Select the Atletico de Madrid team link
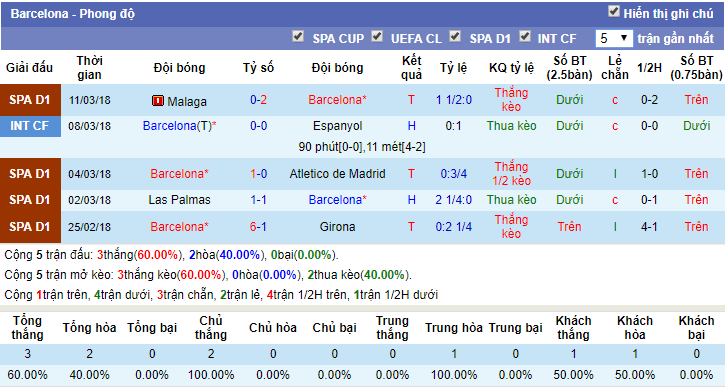 (338, 174)
